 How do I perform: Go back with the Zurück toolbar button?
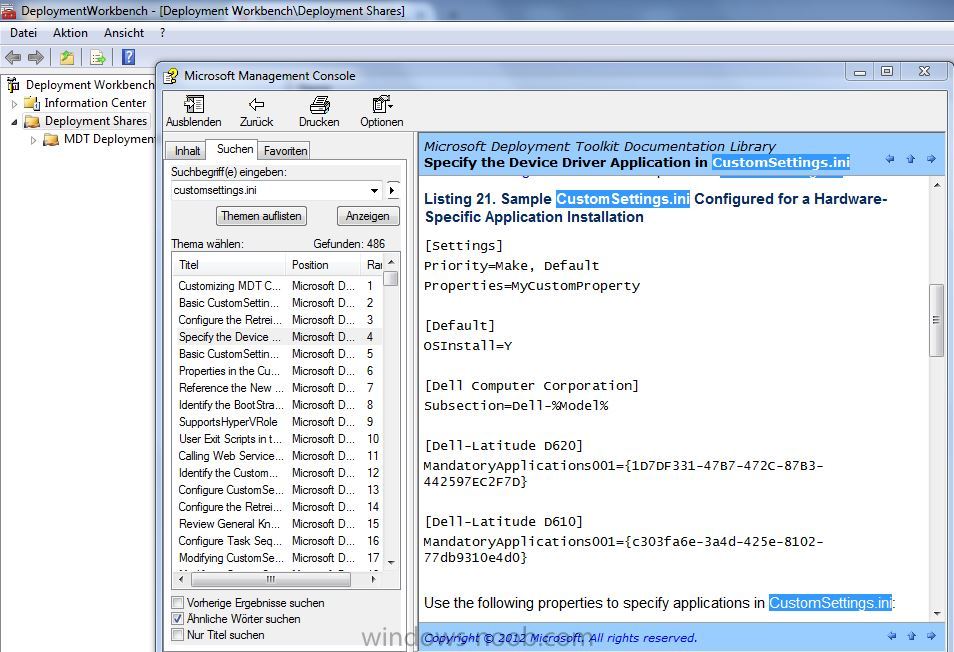[x=257, y=111]
